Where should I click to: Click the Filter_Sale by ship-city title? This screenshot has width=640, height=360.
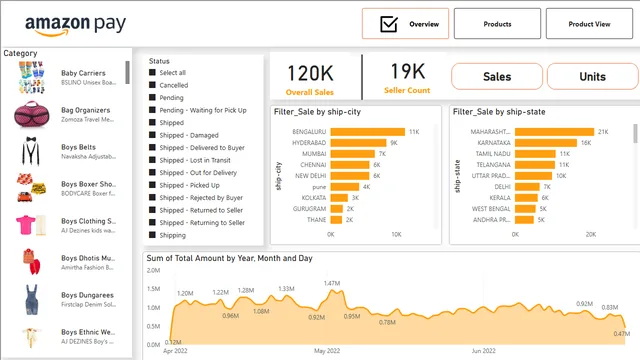click(x=317, y=112)
